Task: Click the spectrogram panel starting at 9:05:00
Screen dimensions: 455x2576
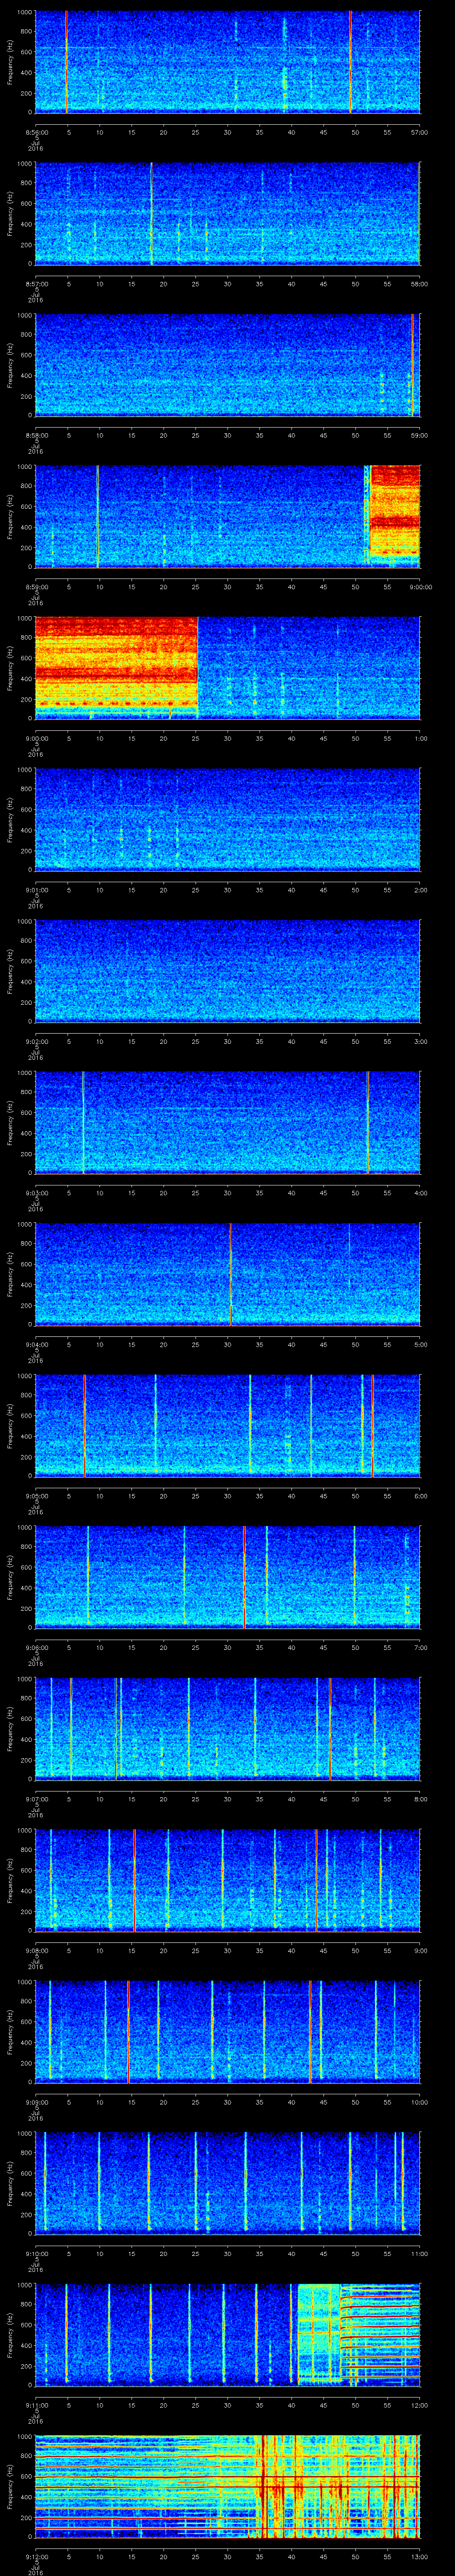Action: pos(227,1426)
